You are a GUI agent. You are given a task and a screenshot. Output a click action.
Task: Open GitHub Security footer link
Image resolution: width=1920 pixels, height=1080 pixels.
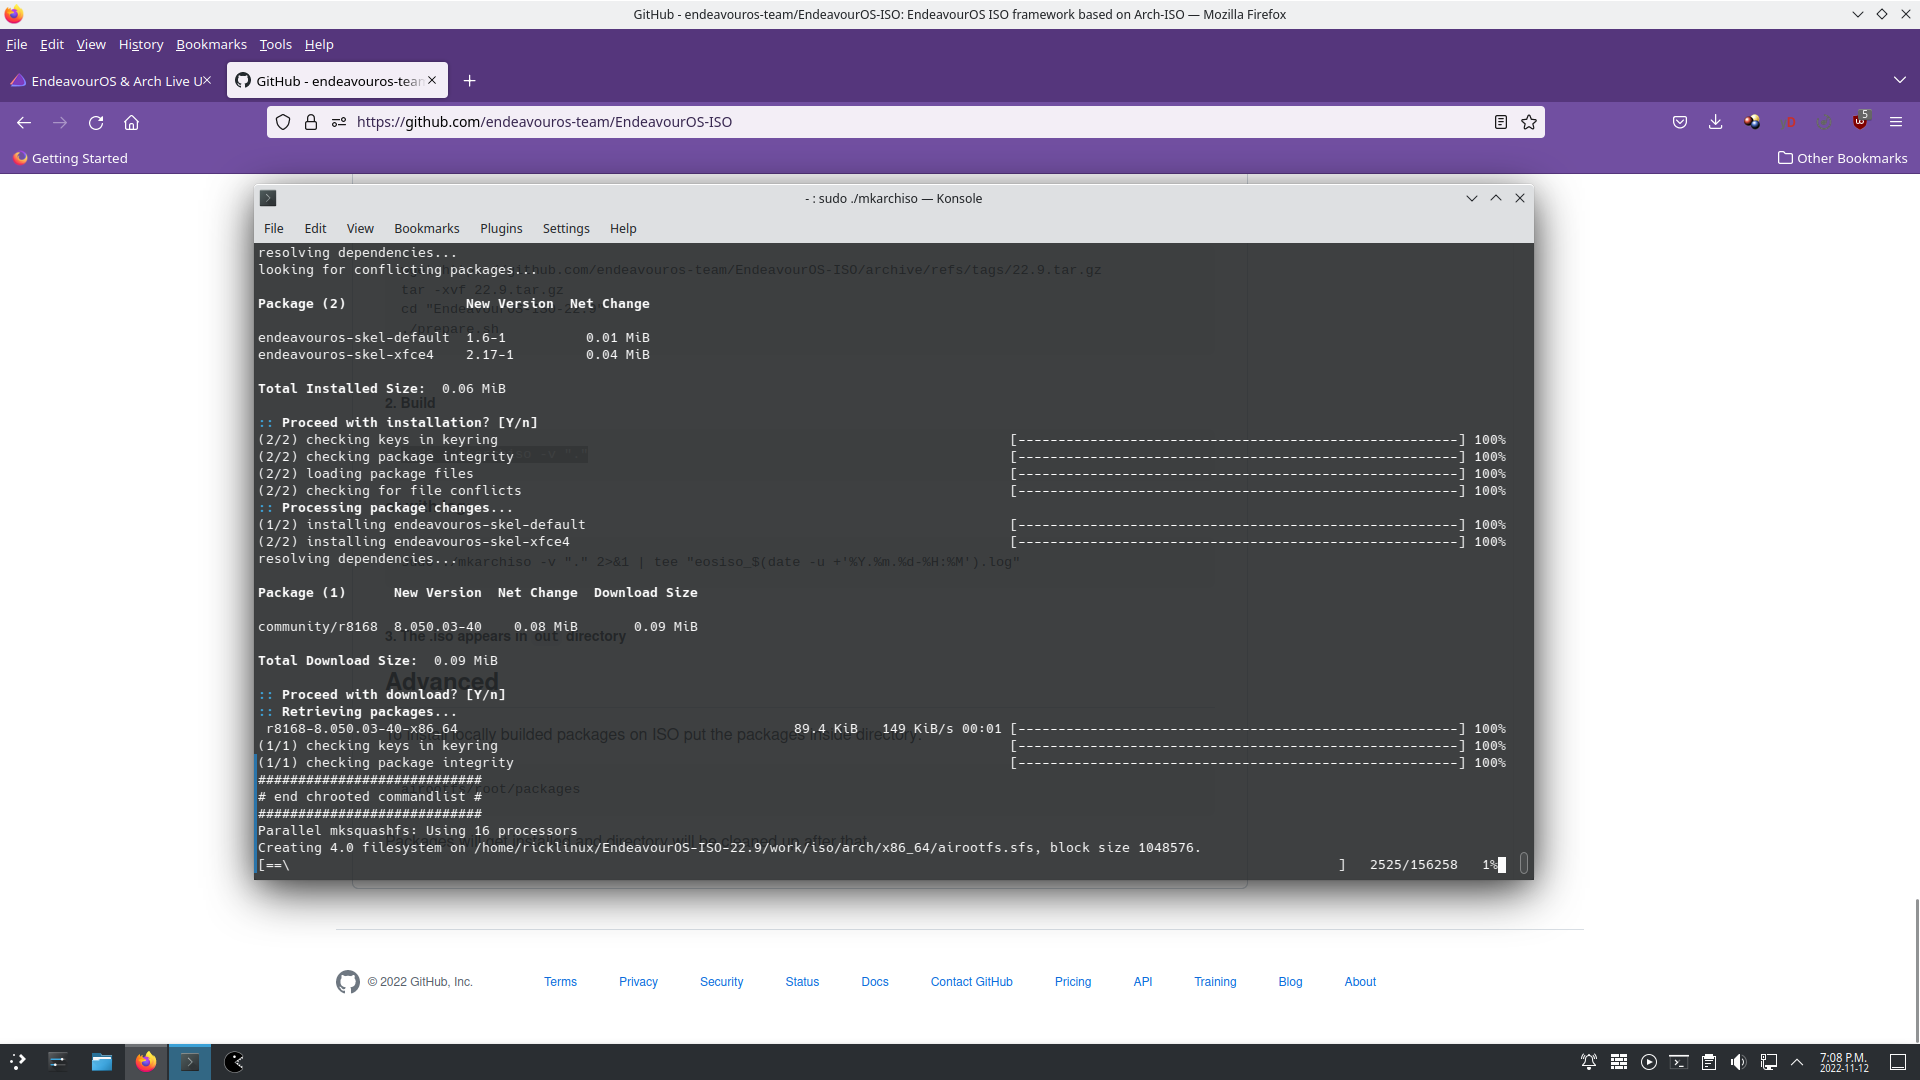pyautogui.click(x=721, y=982)
